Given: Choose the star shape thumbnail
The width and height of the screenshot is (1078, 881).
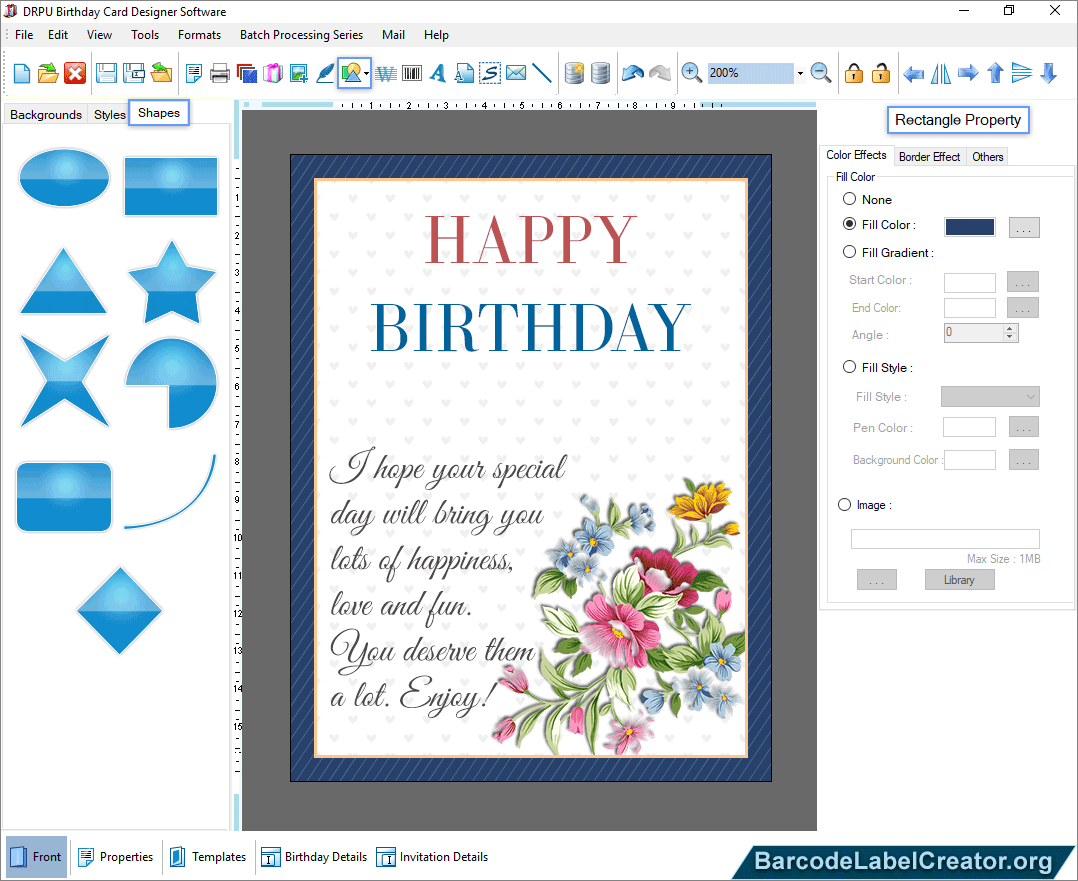Looking at the screenshot, I should click(171, 283).
